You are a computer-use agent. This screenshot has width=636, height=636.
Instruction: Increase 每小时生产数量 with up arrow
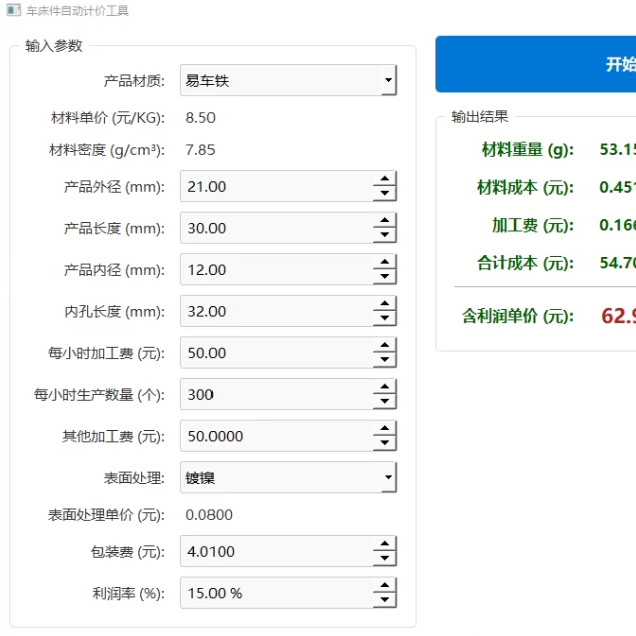click(385, 387)
